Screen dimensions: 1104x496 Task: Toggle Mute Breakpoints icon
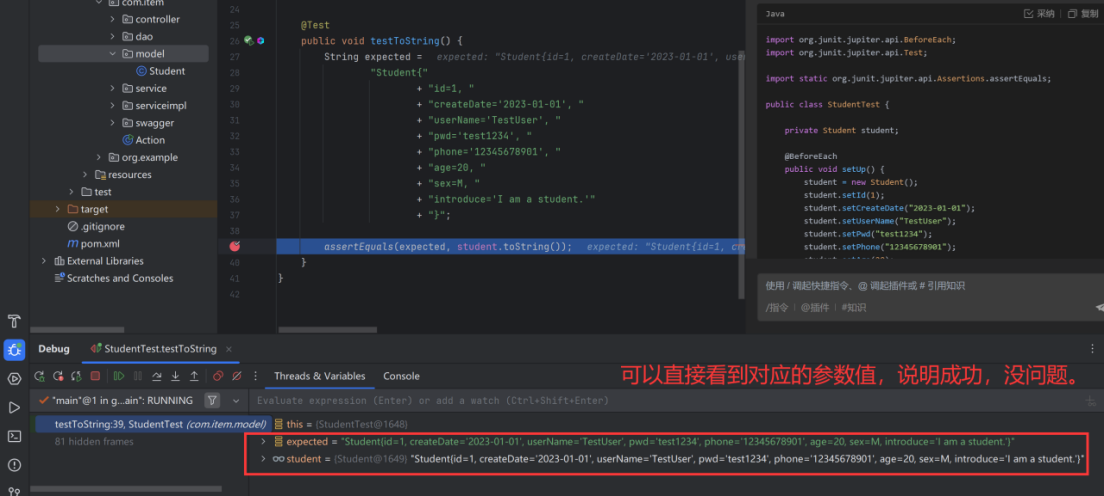click(x=237, y=376)
